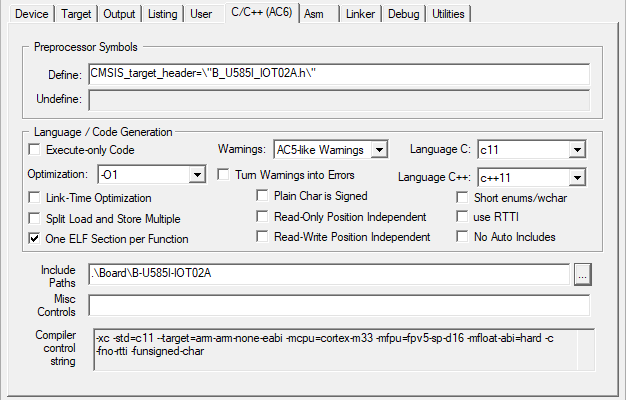Enable Turn Warnings into Errors
Image resolution: width=626 pixels, height=400 pixels.
tap(225, 174)
